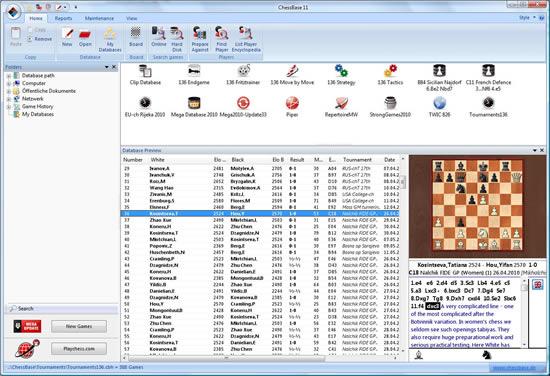Start an Online games search
Screen dimensions: 550x376
pos(159,37)
